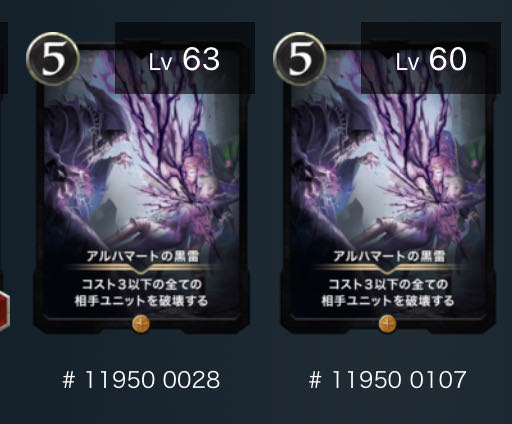
Task: Click the Lv 60 level label
Action: [x=431, y=59]
